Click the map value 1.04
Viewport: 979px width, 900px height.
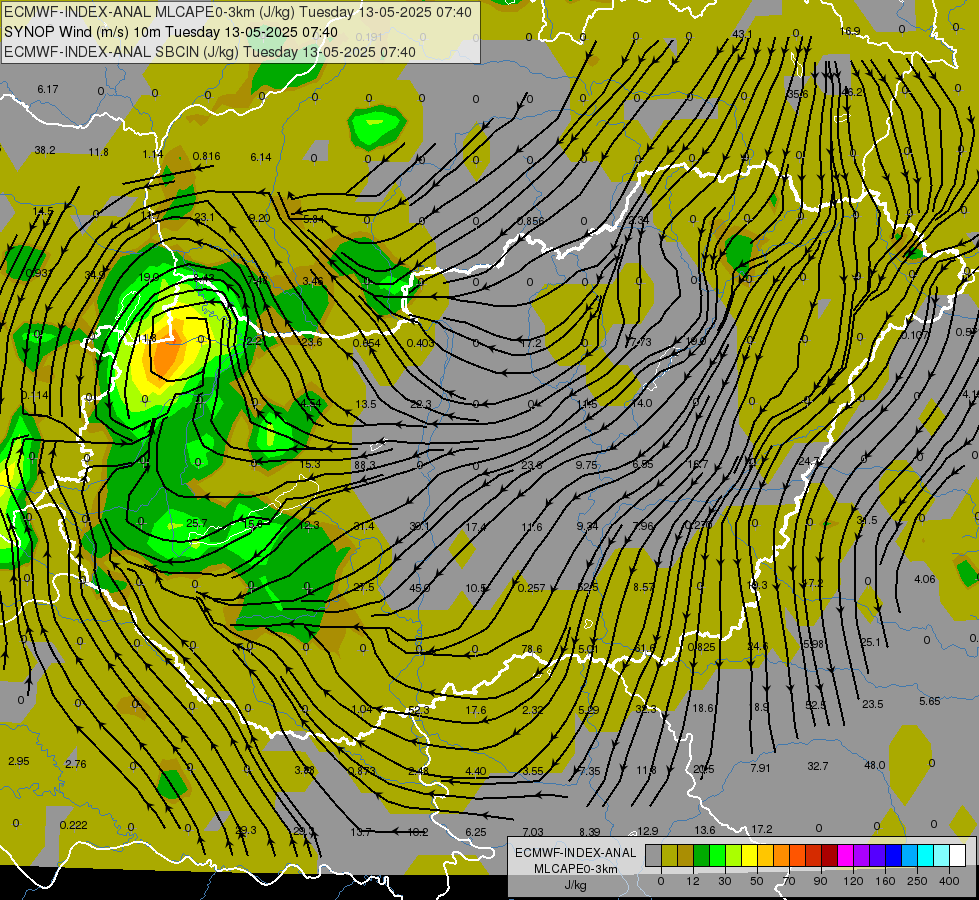pyautogui.click(x=362, y=709)
